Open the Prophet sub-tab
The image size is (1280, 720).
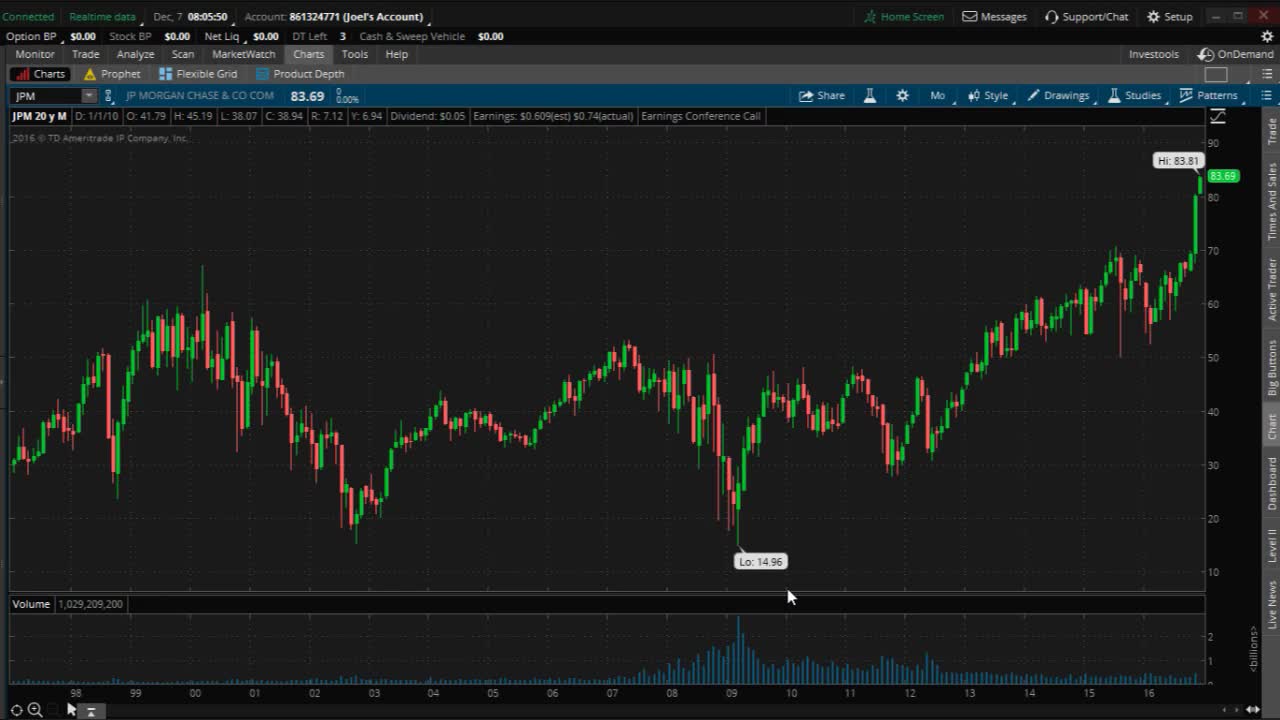112,74
